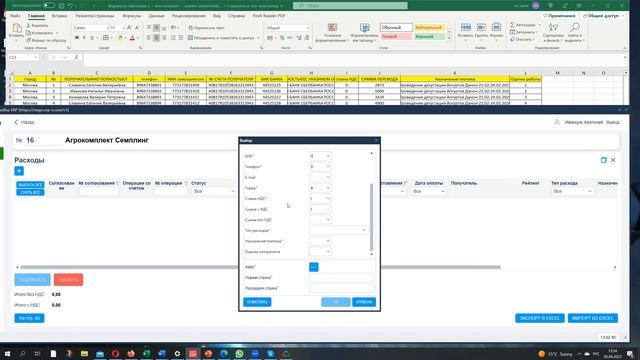Screen dimensions: 640x360
Task: Open the Ставка НДС column dropdown
Action: click(x=320, y=198)
